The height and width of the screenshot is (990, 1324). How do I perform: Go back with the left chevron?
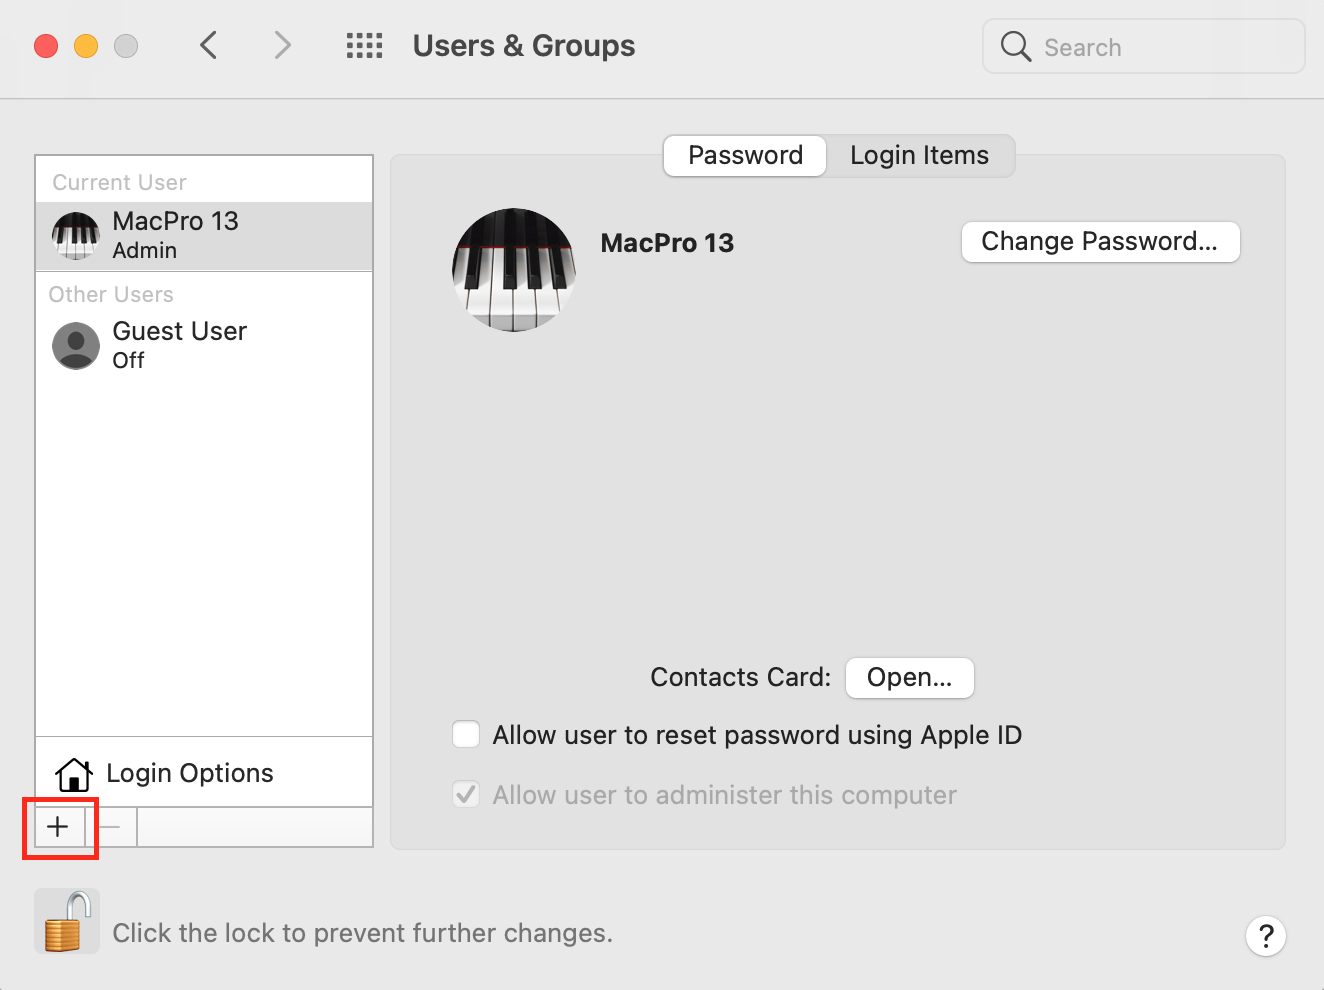click(208, 45)
